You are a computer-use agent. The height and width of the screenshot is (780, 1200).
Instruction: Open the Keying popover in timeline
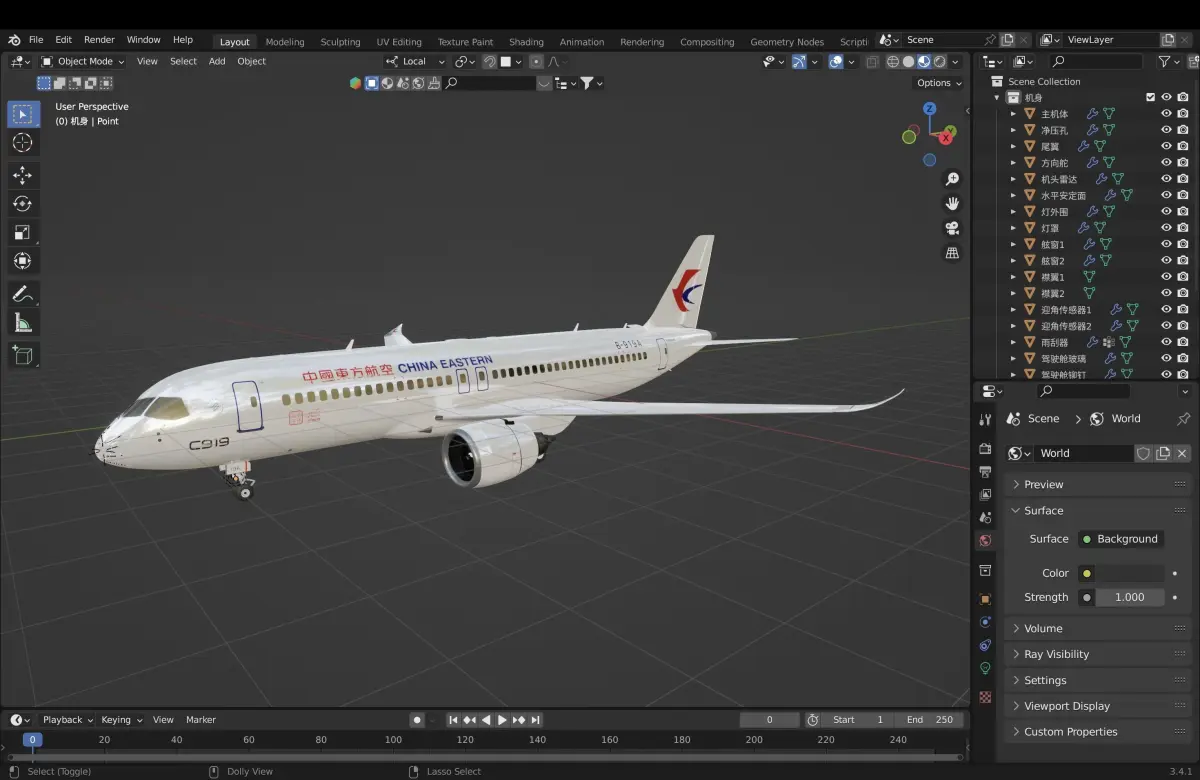[121, 720]
